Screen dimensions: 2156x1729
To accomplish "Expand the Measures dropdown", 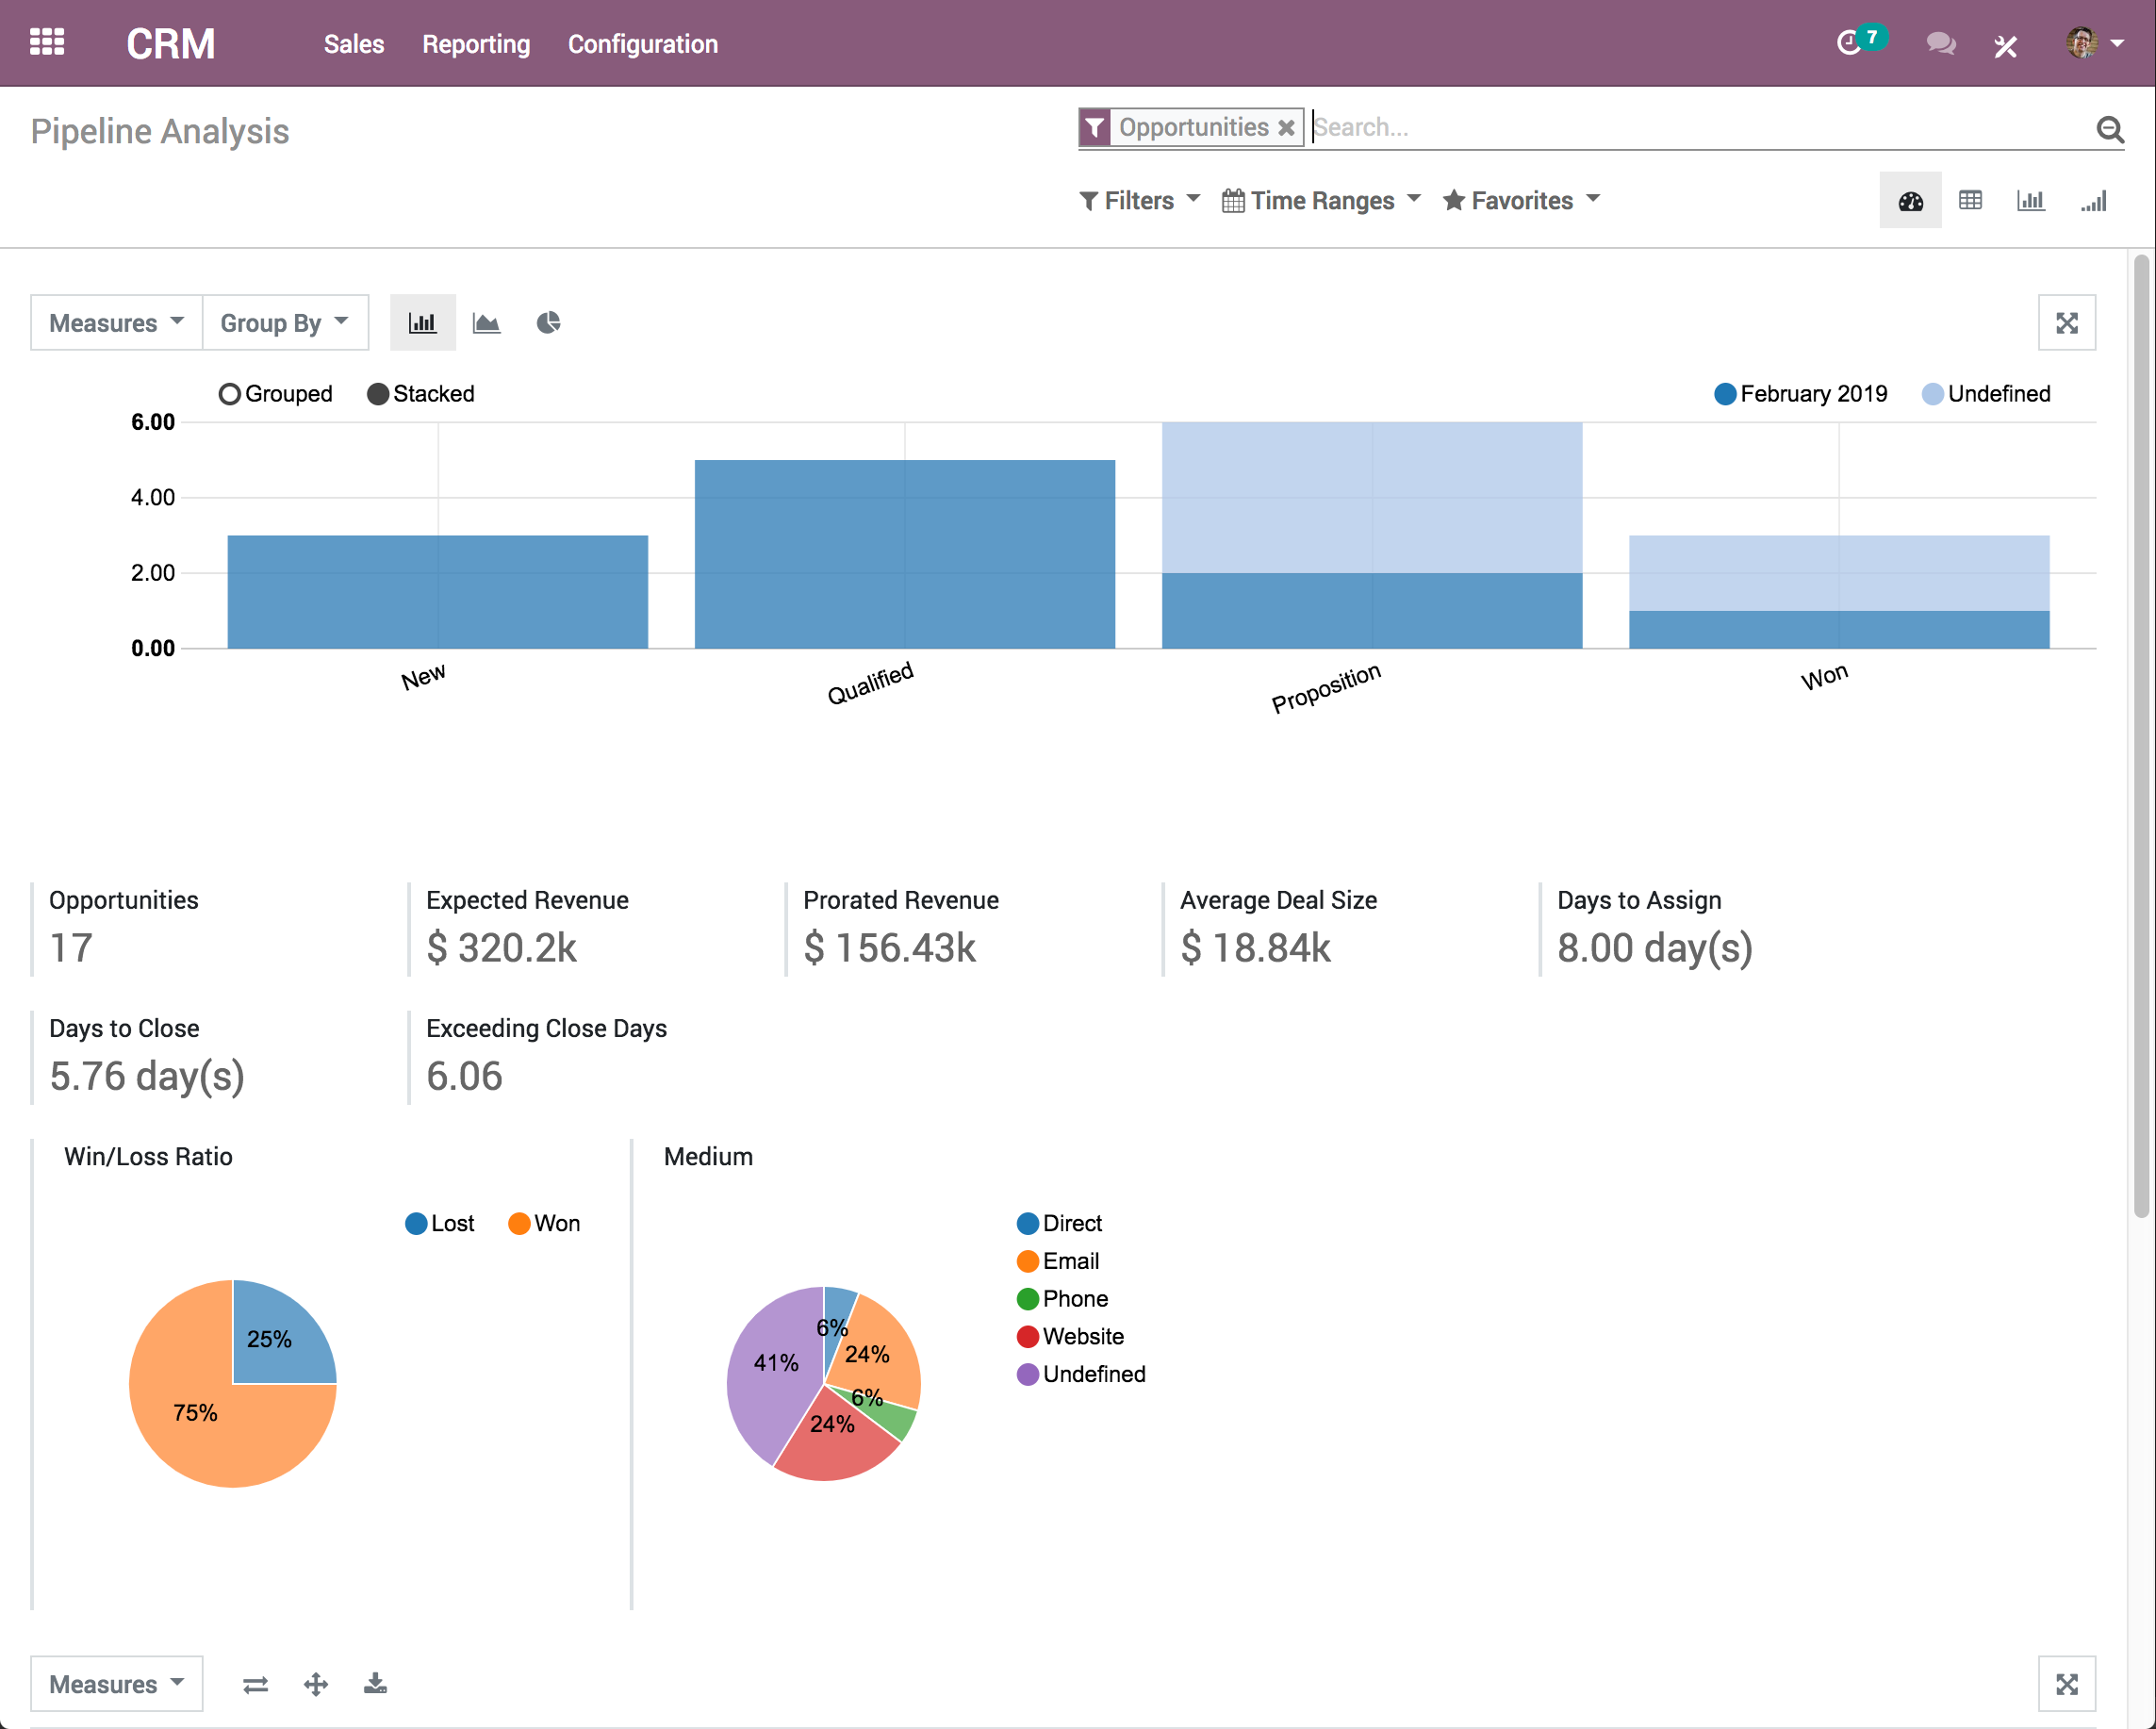I will pyautogui.click(x=113, y=321).
